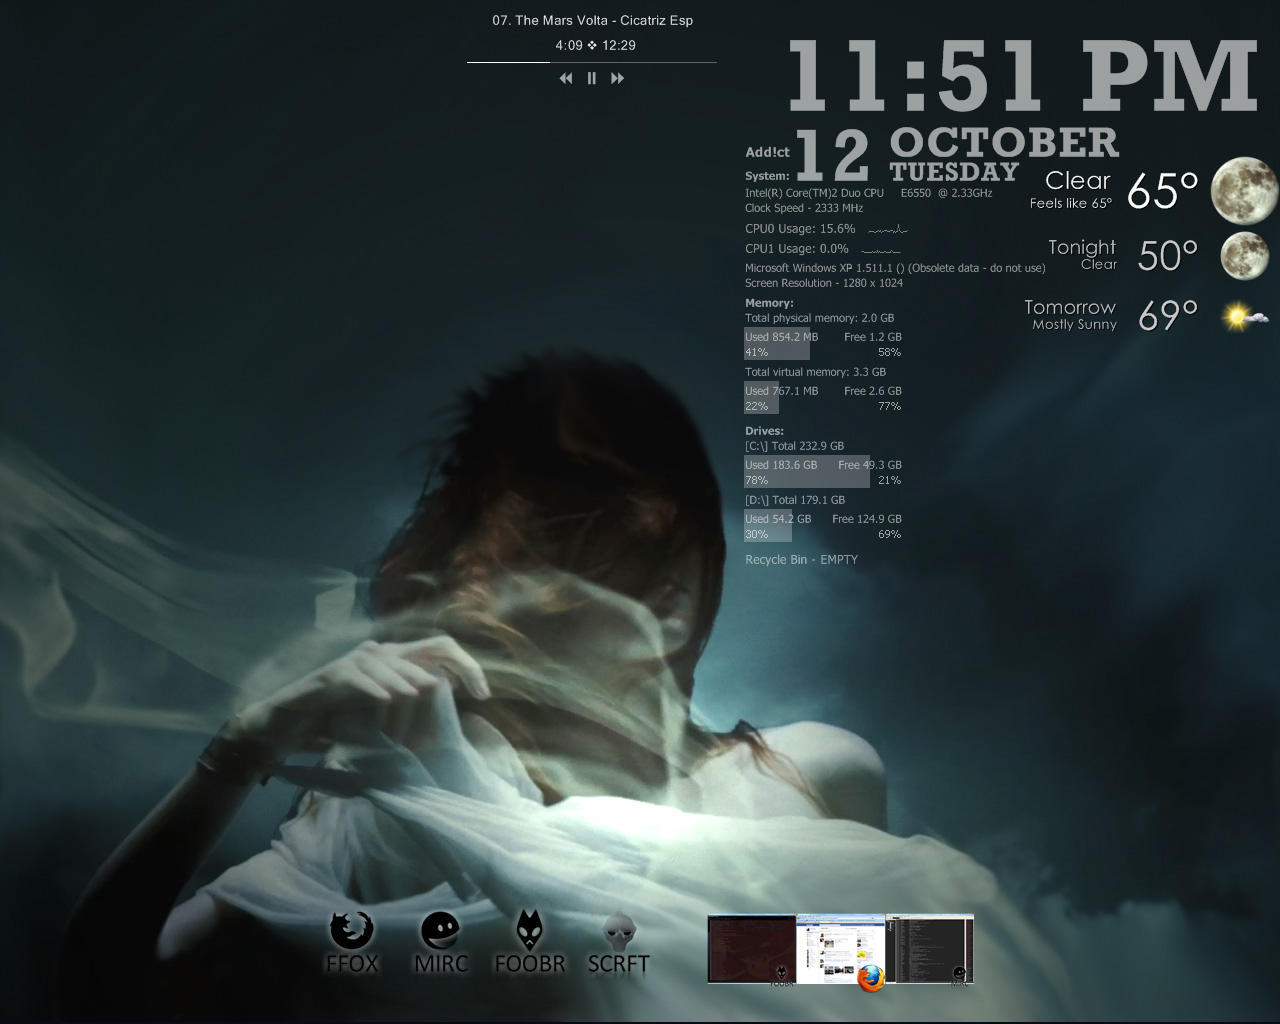The width and height of the screenshot is (1280, 1024).
Task: Click 'Free 124.9 GB' on the D drive
Action: [867, 519]
